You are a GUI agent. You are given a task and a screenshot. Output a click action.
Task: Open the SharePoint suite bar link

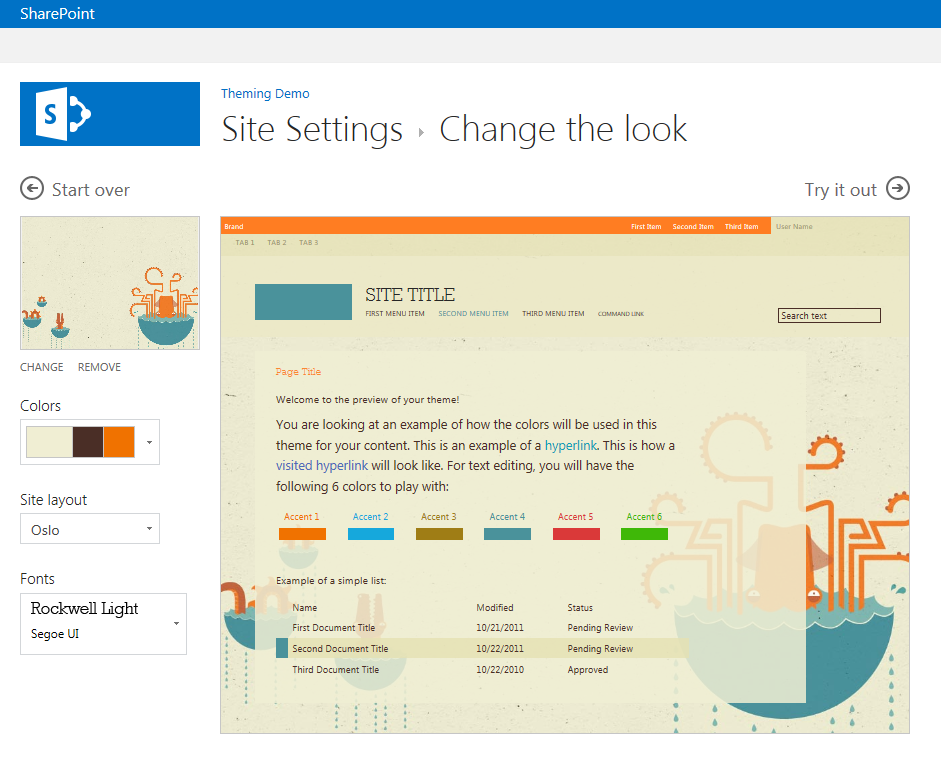[57, 13]
